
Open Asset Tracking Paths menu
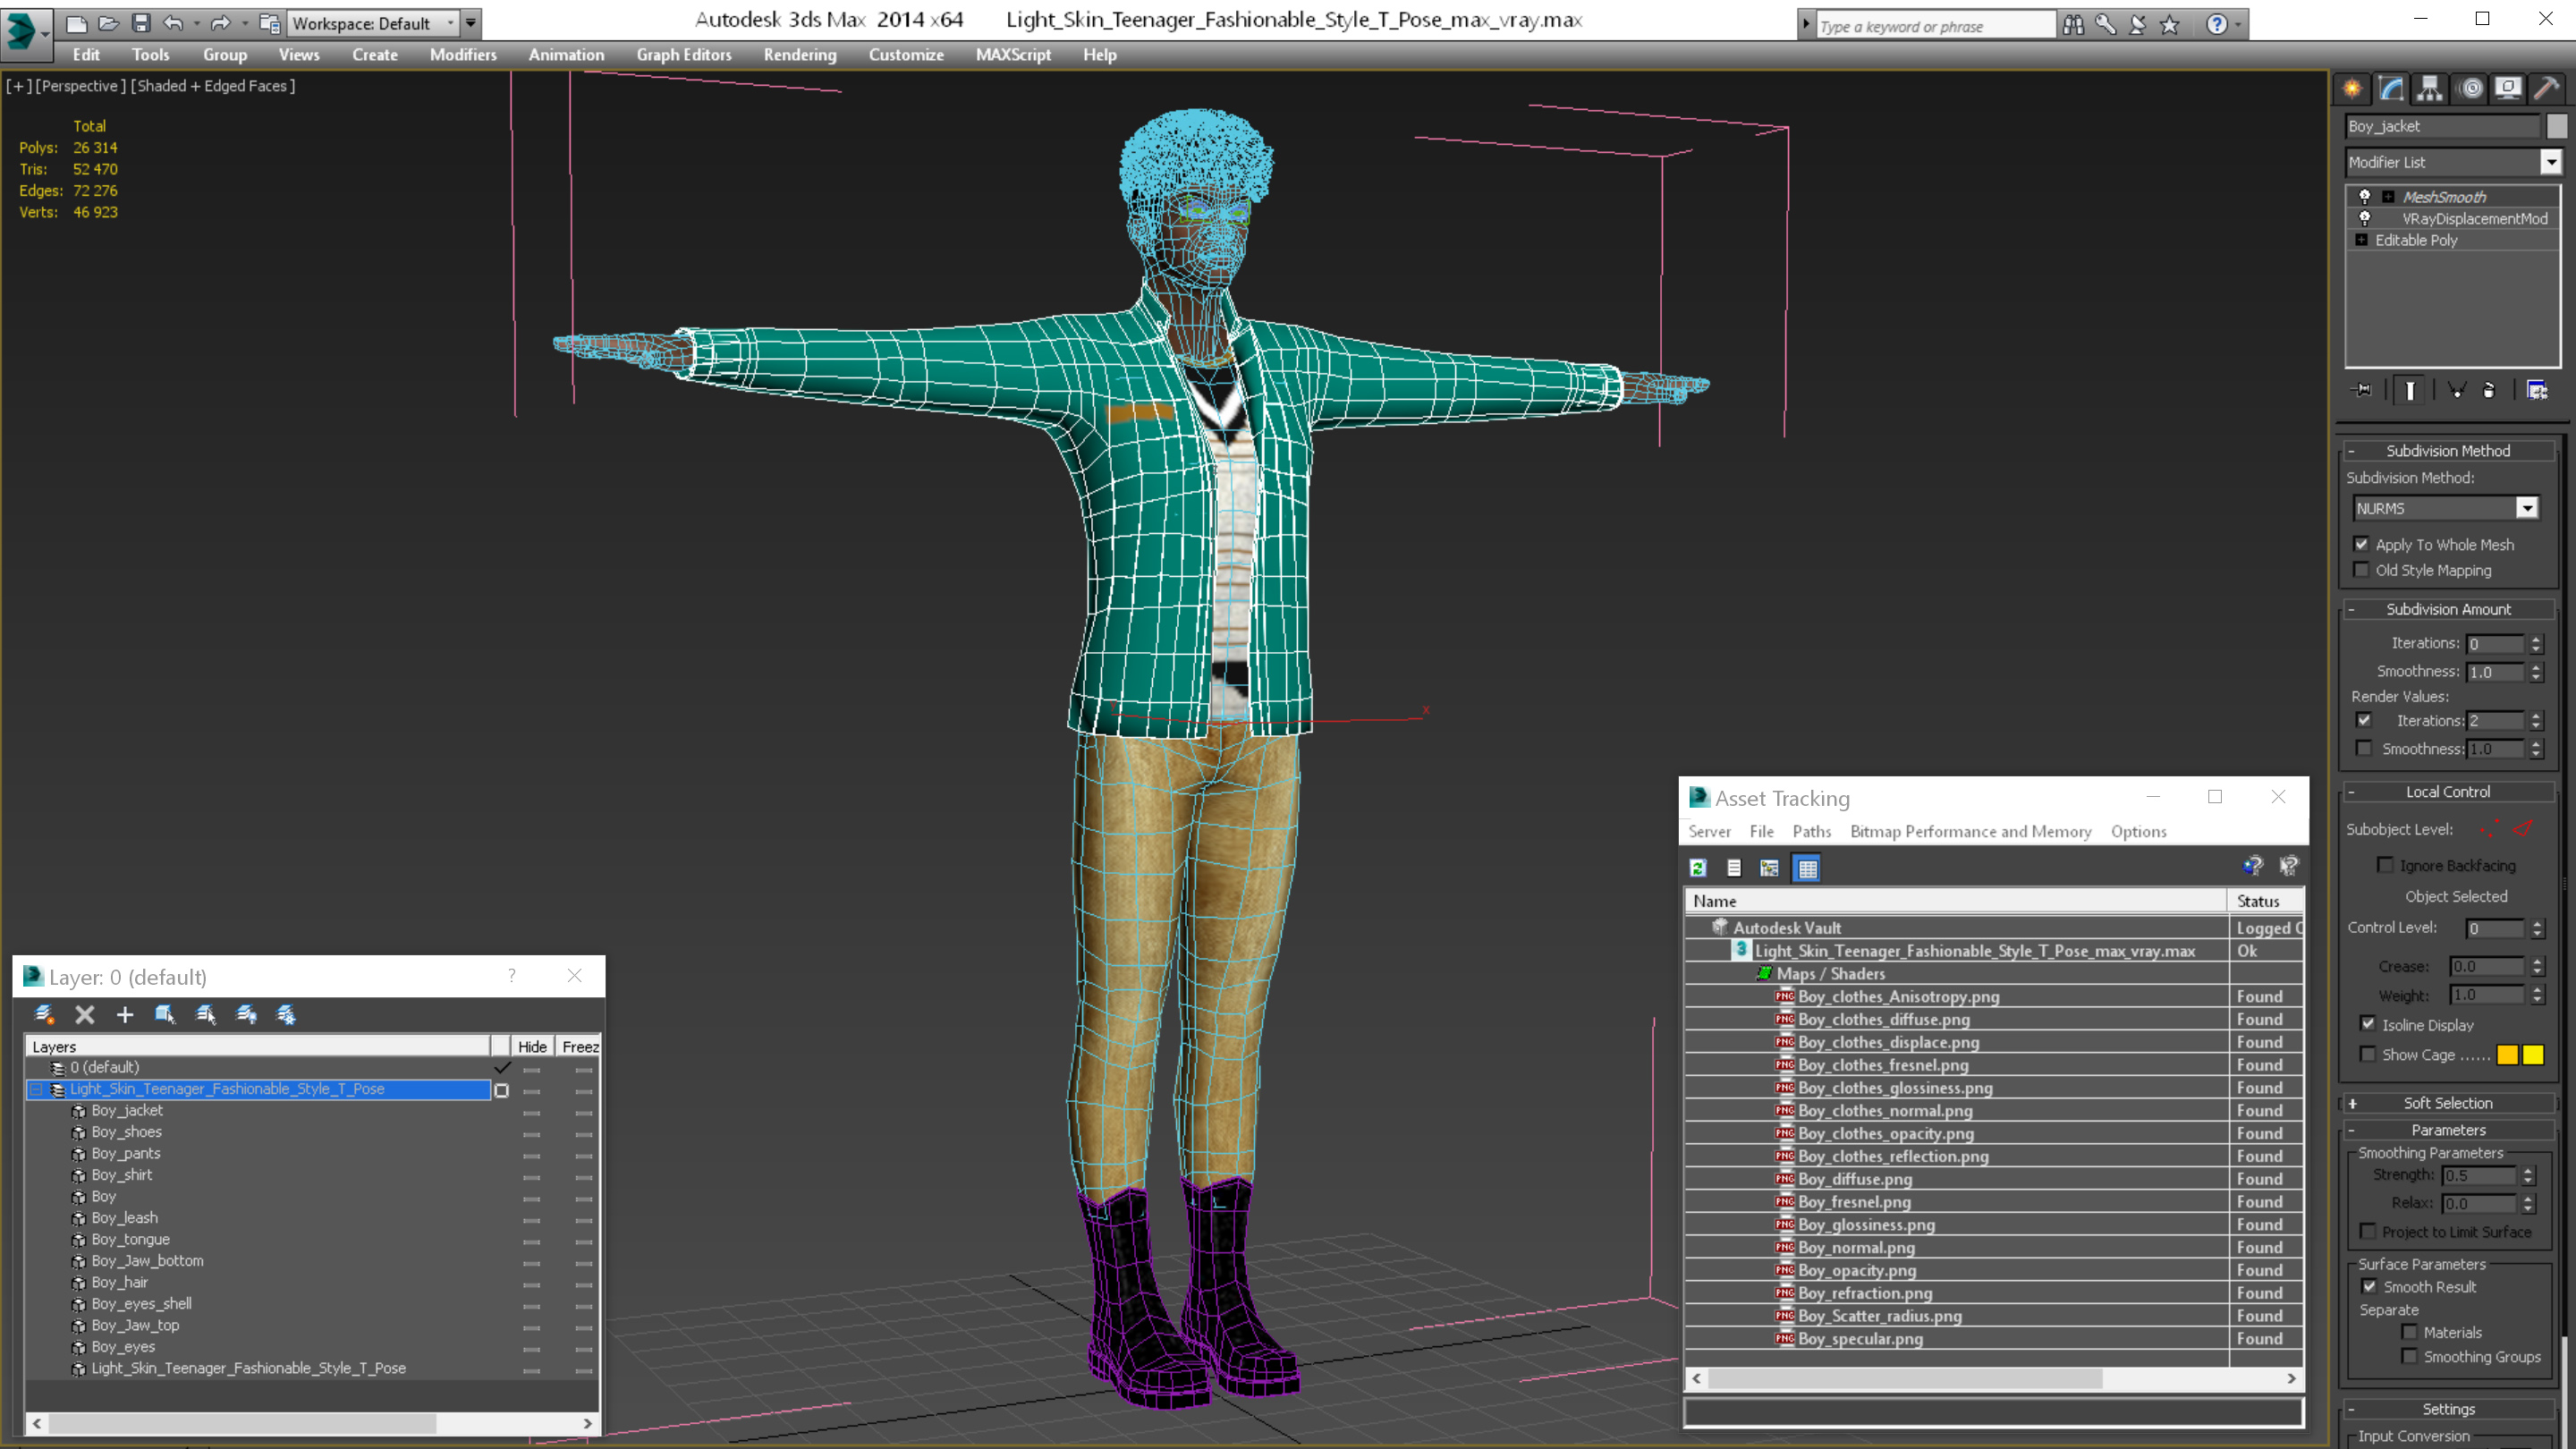pos(1811,831)
